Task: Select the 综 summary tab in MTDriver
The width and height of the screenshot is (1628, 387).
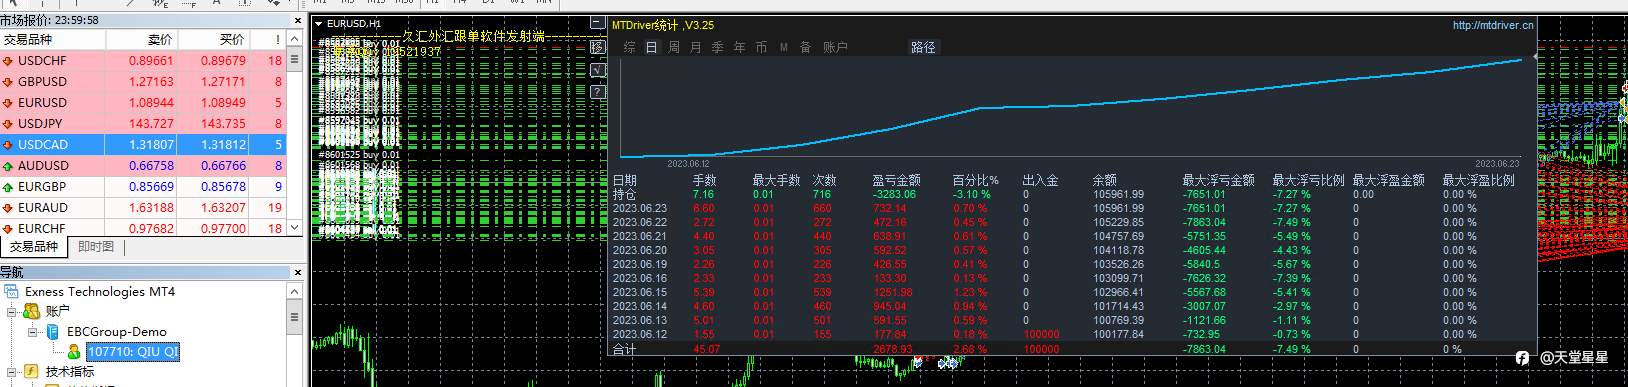Action: pos(629,47)
